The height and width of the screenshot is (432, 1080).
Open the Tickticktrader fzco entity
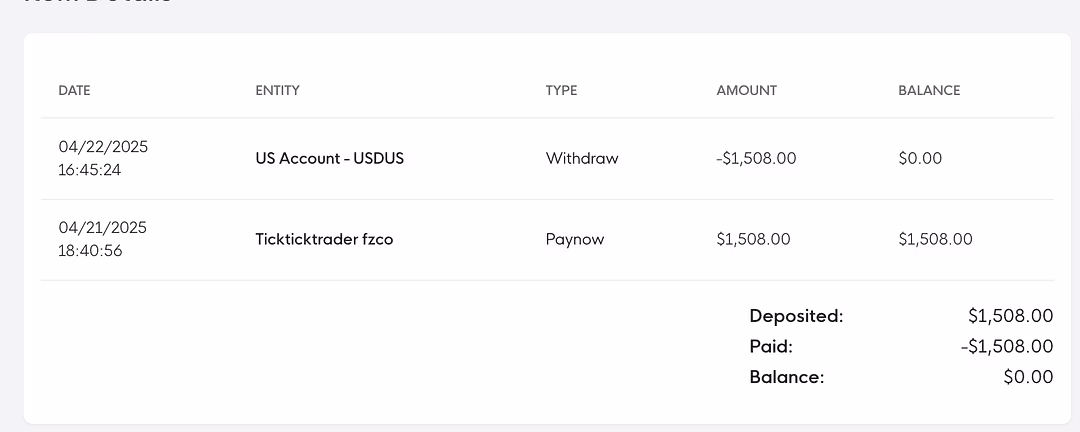click(x=324, y=240)
